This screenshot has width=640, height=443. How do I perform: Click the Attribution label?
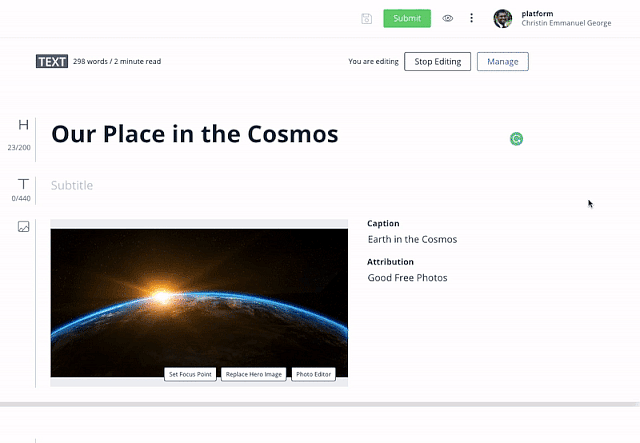390,262
